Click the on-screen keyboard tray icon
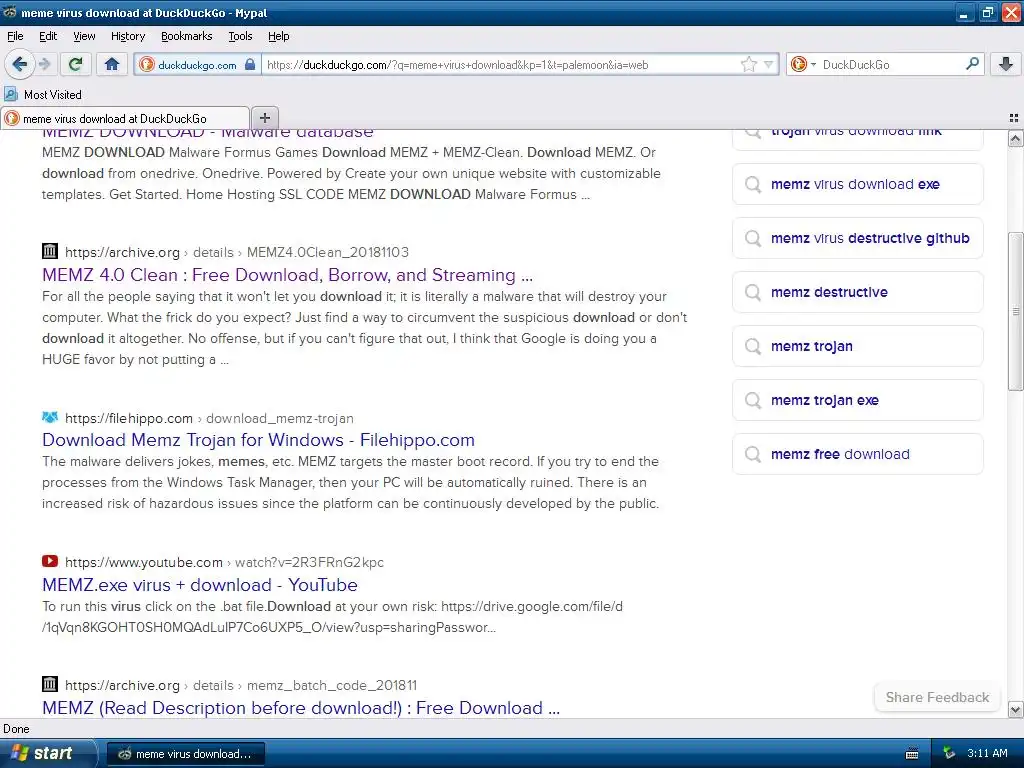Image resolution: width=1024 pixels, height=768 pixels. click(912, 754)
